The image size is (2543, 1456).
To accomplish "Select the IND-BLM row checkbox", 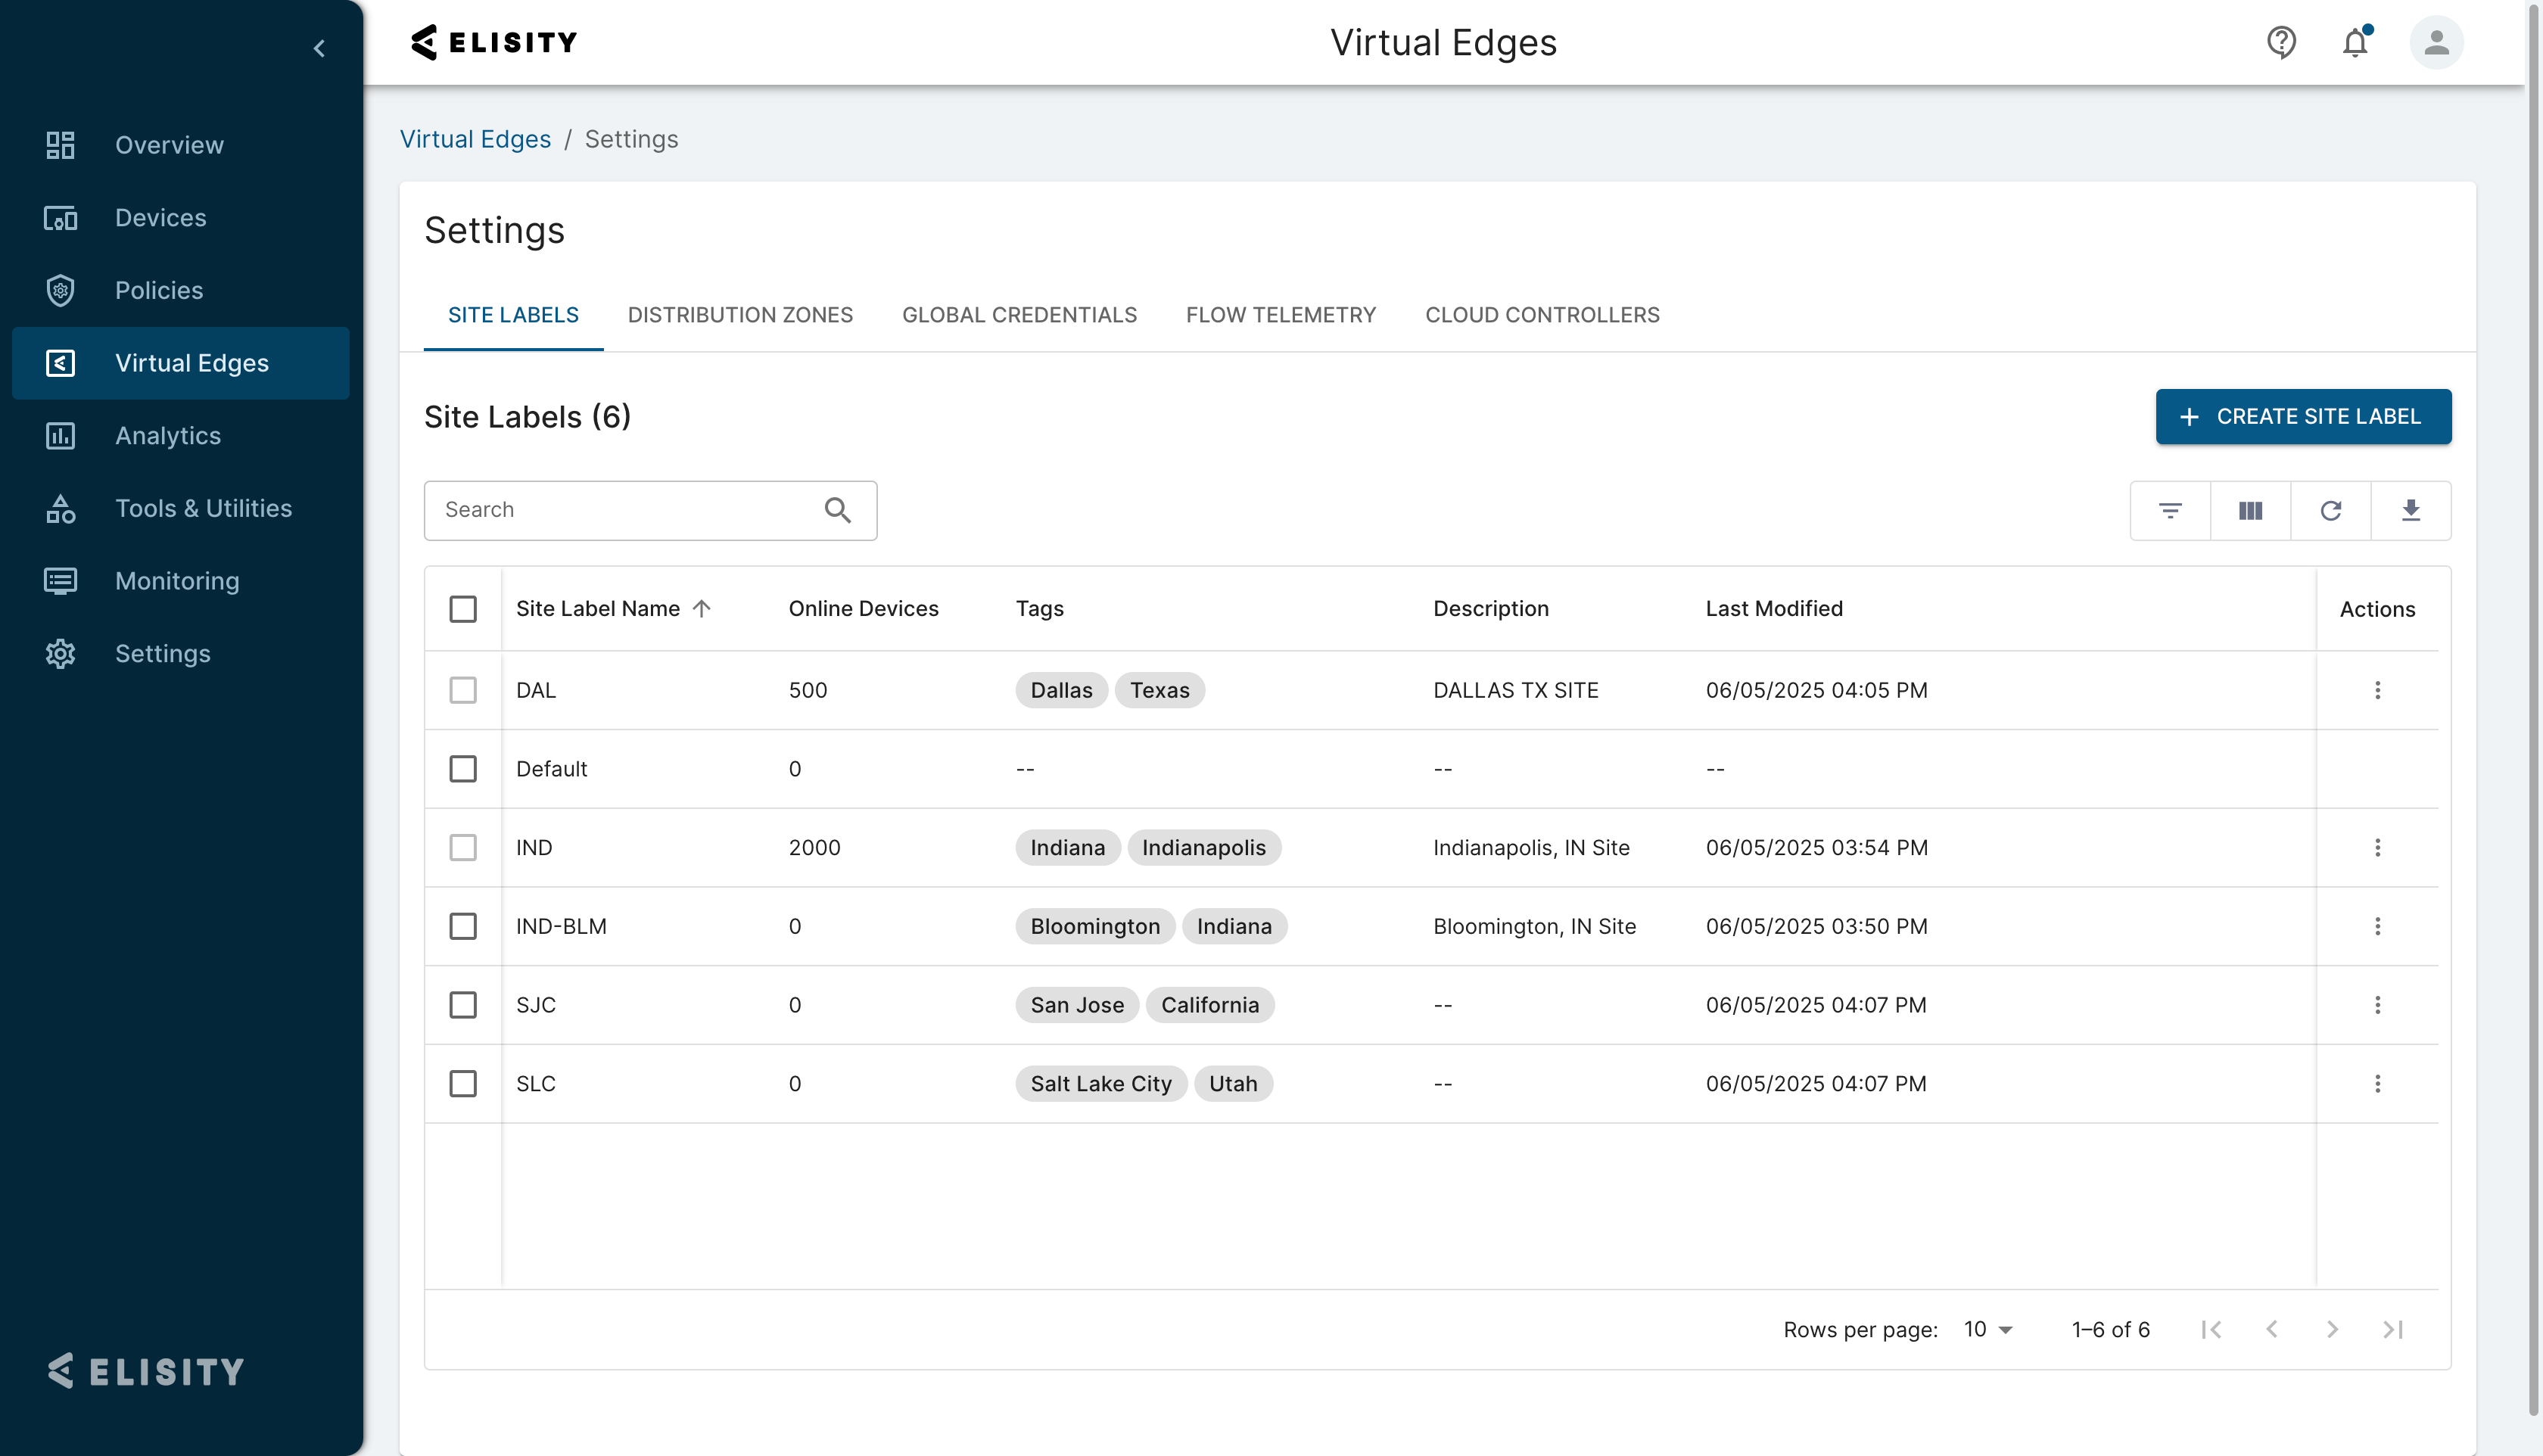I will pos(463,926).
